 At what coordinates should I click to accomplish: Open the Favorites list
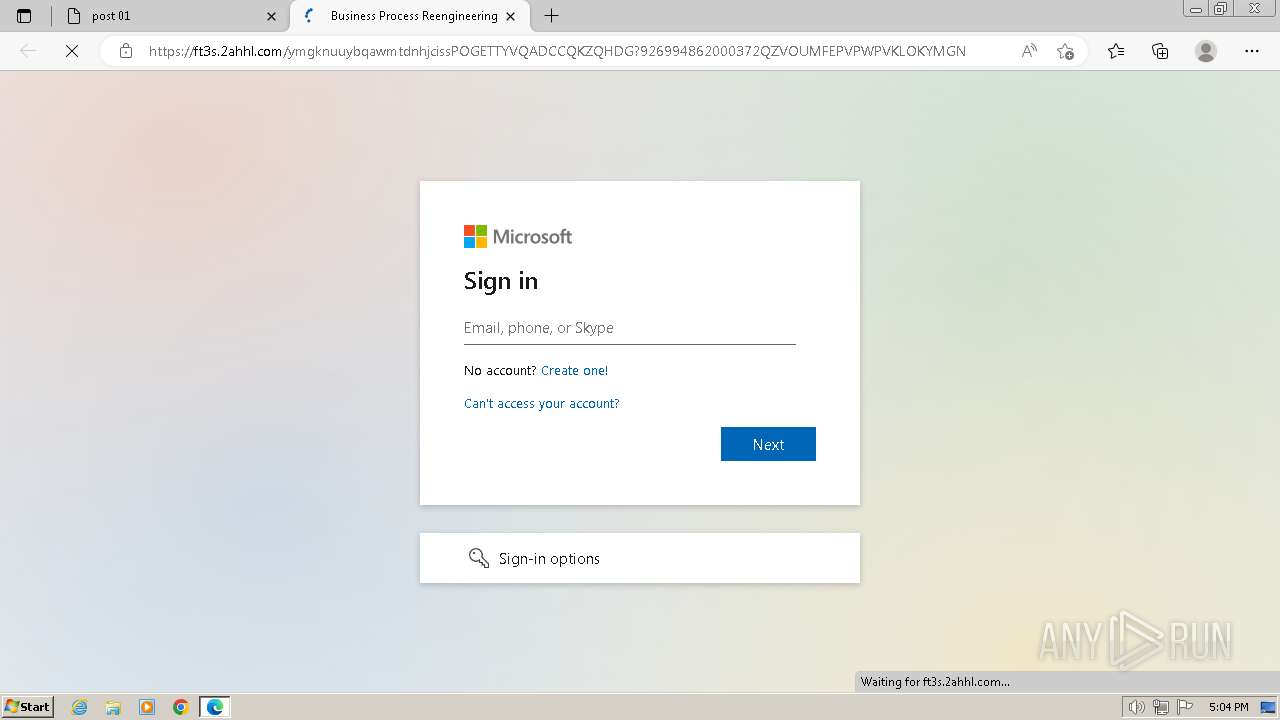point(1116,51)
